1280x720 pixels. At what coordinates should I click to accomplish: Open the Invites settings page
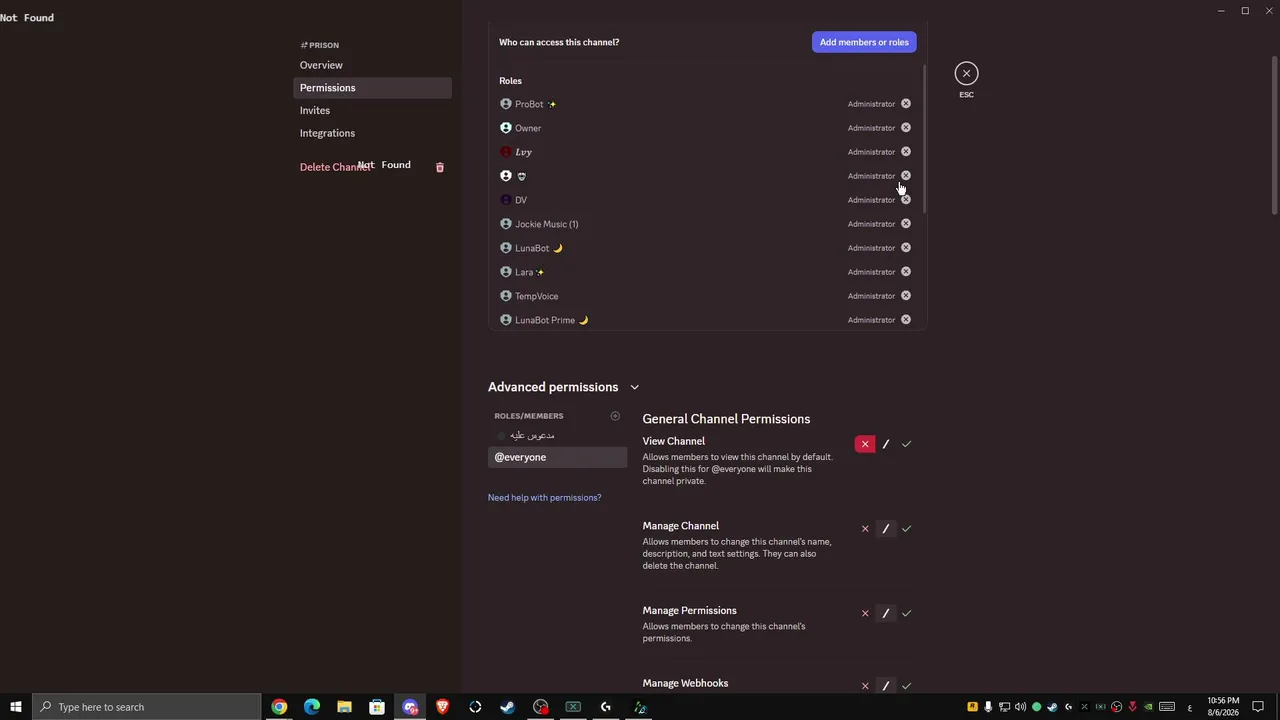pos(372,111)
